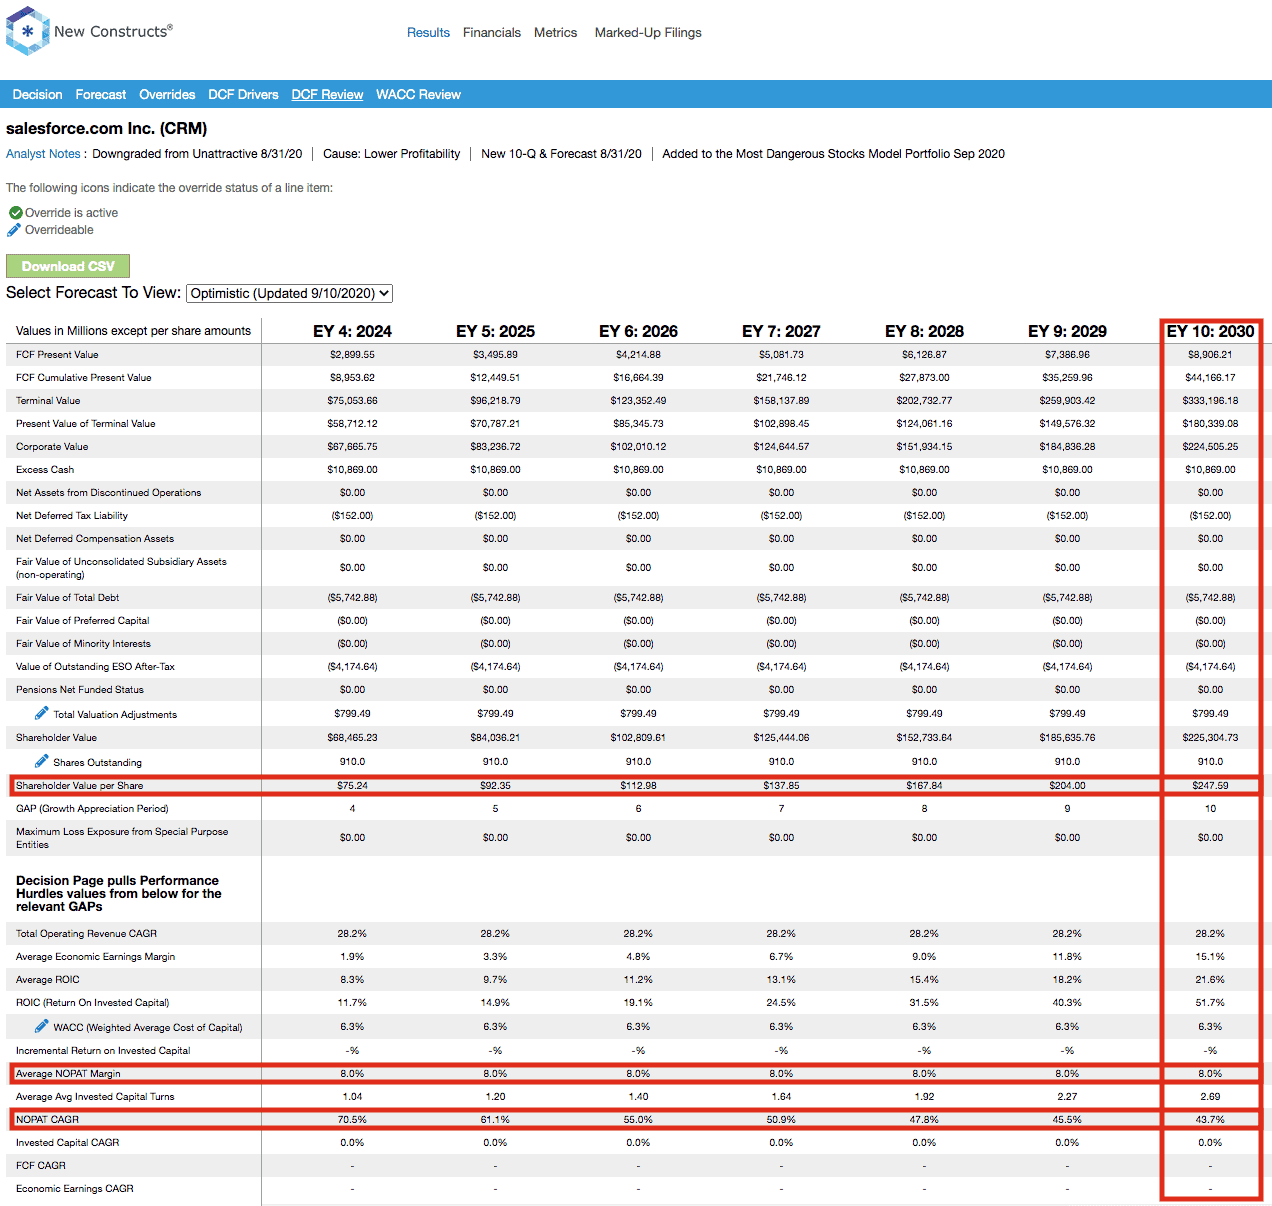This screenshot has height=1206, width=1272.
Task: Click the 70.5% NOPAT CAGR value
Action: [x=352, y=1120]
